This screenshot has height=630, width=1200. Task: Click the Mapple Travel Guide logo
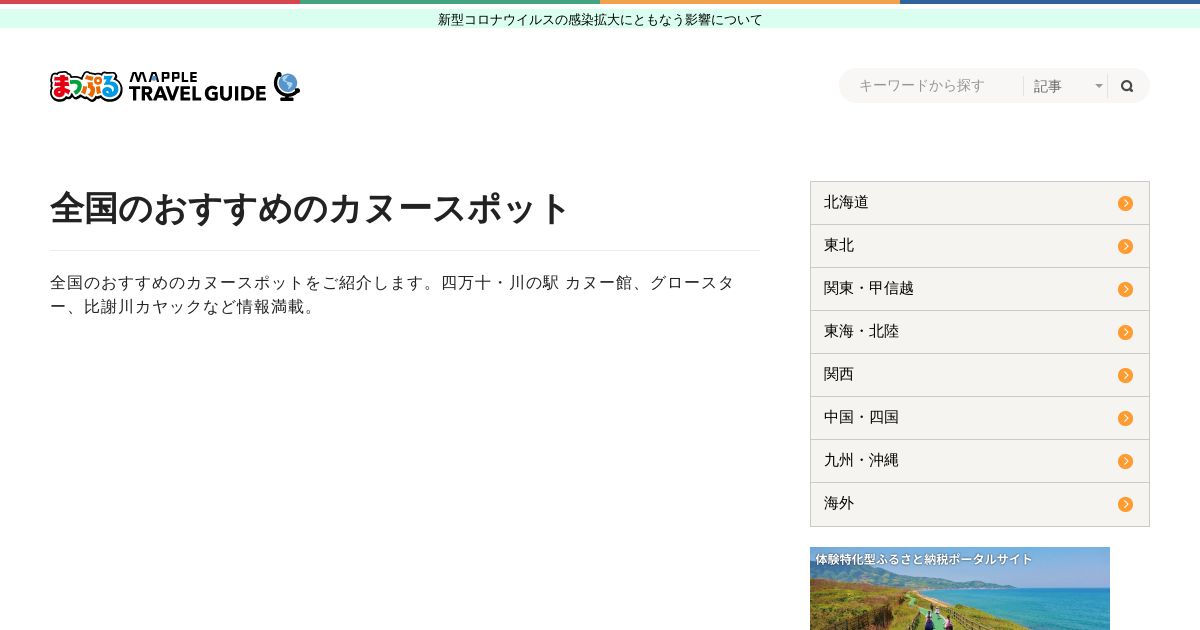point(175,86)
